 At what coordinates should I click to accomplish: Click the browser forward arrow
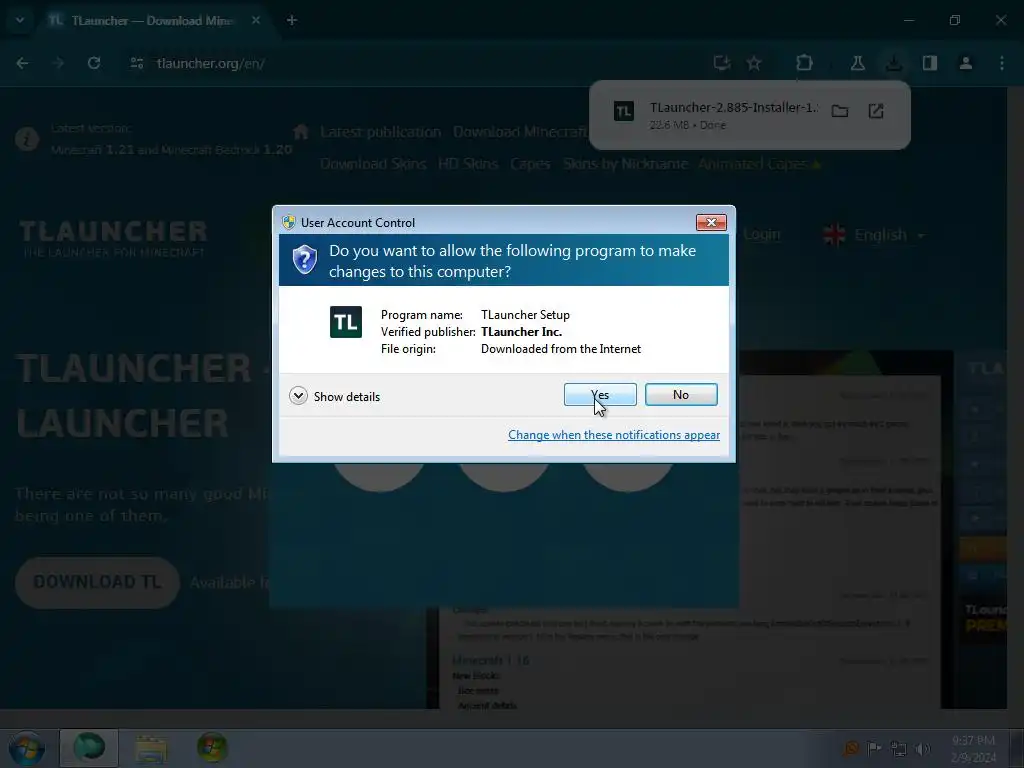tap(58, 63)
